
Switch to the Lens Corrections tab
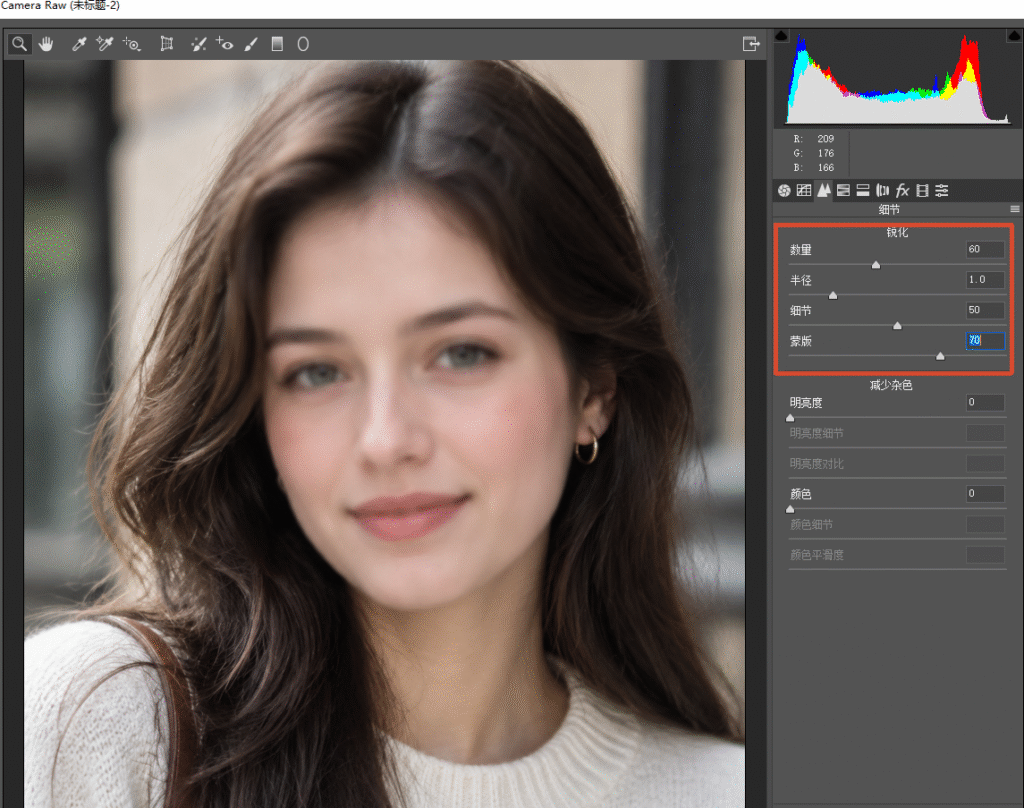tap(882, 190)
